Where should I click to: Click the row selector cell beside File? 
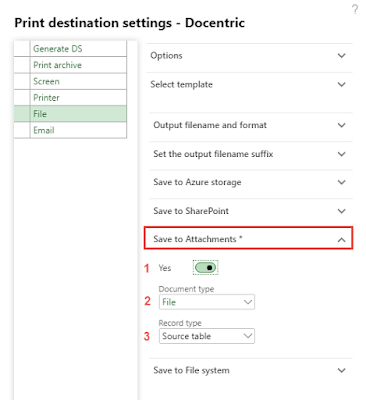[22, 114]
